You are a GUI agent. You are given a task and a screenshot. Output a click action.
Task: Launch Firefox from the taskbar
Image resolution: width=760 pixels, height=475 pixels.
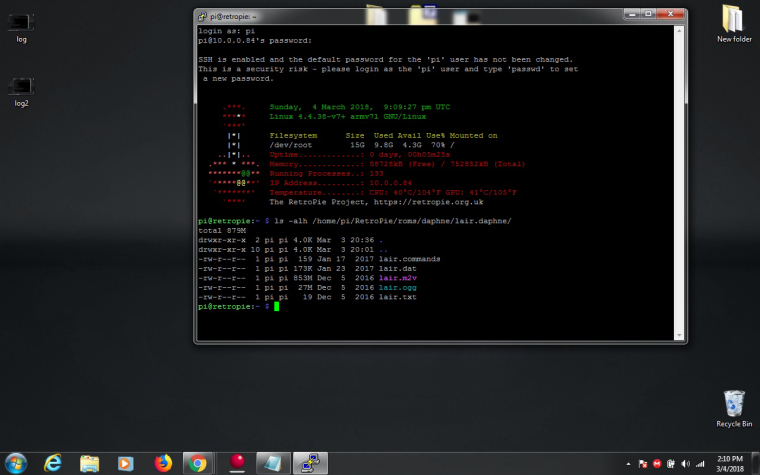coord(163,463)
